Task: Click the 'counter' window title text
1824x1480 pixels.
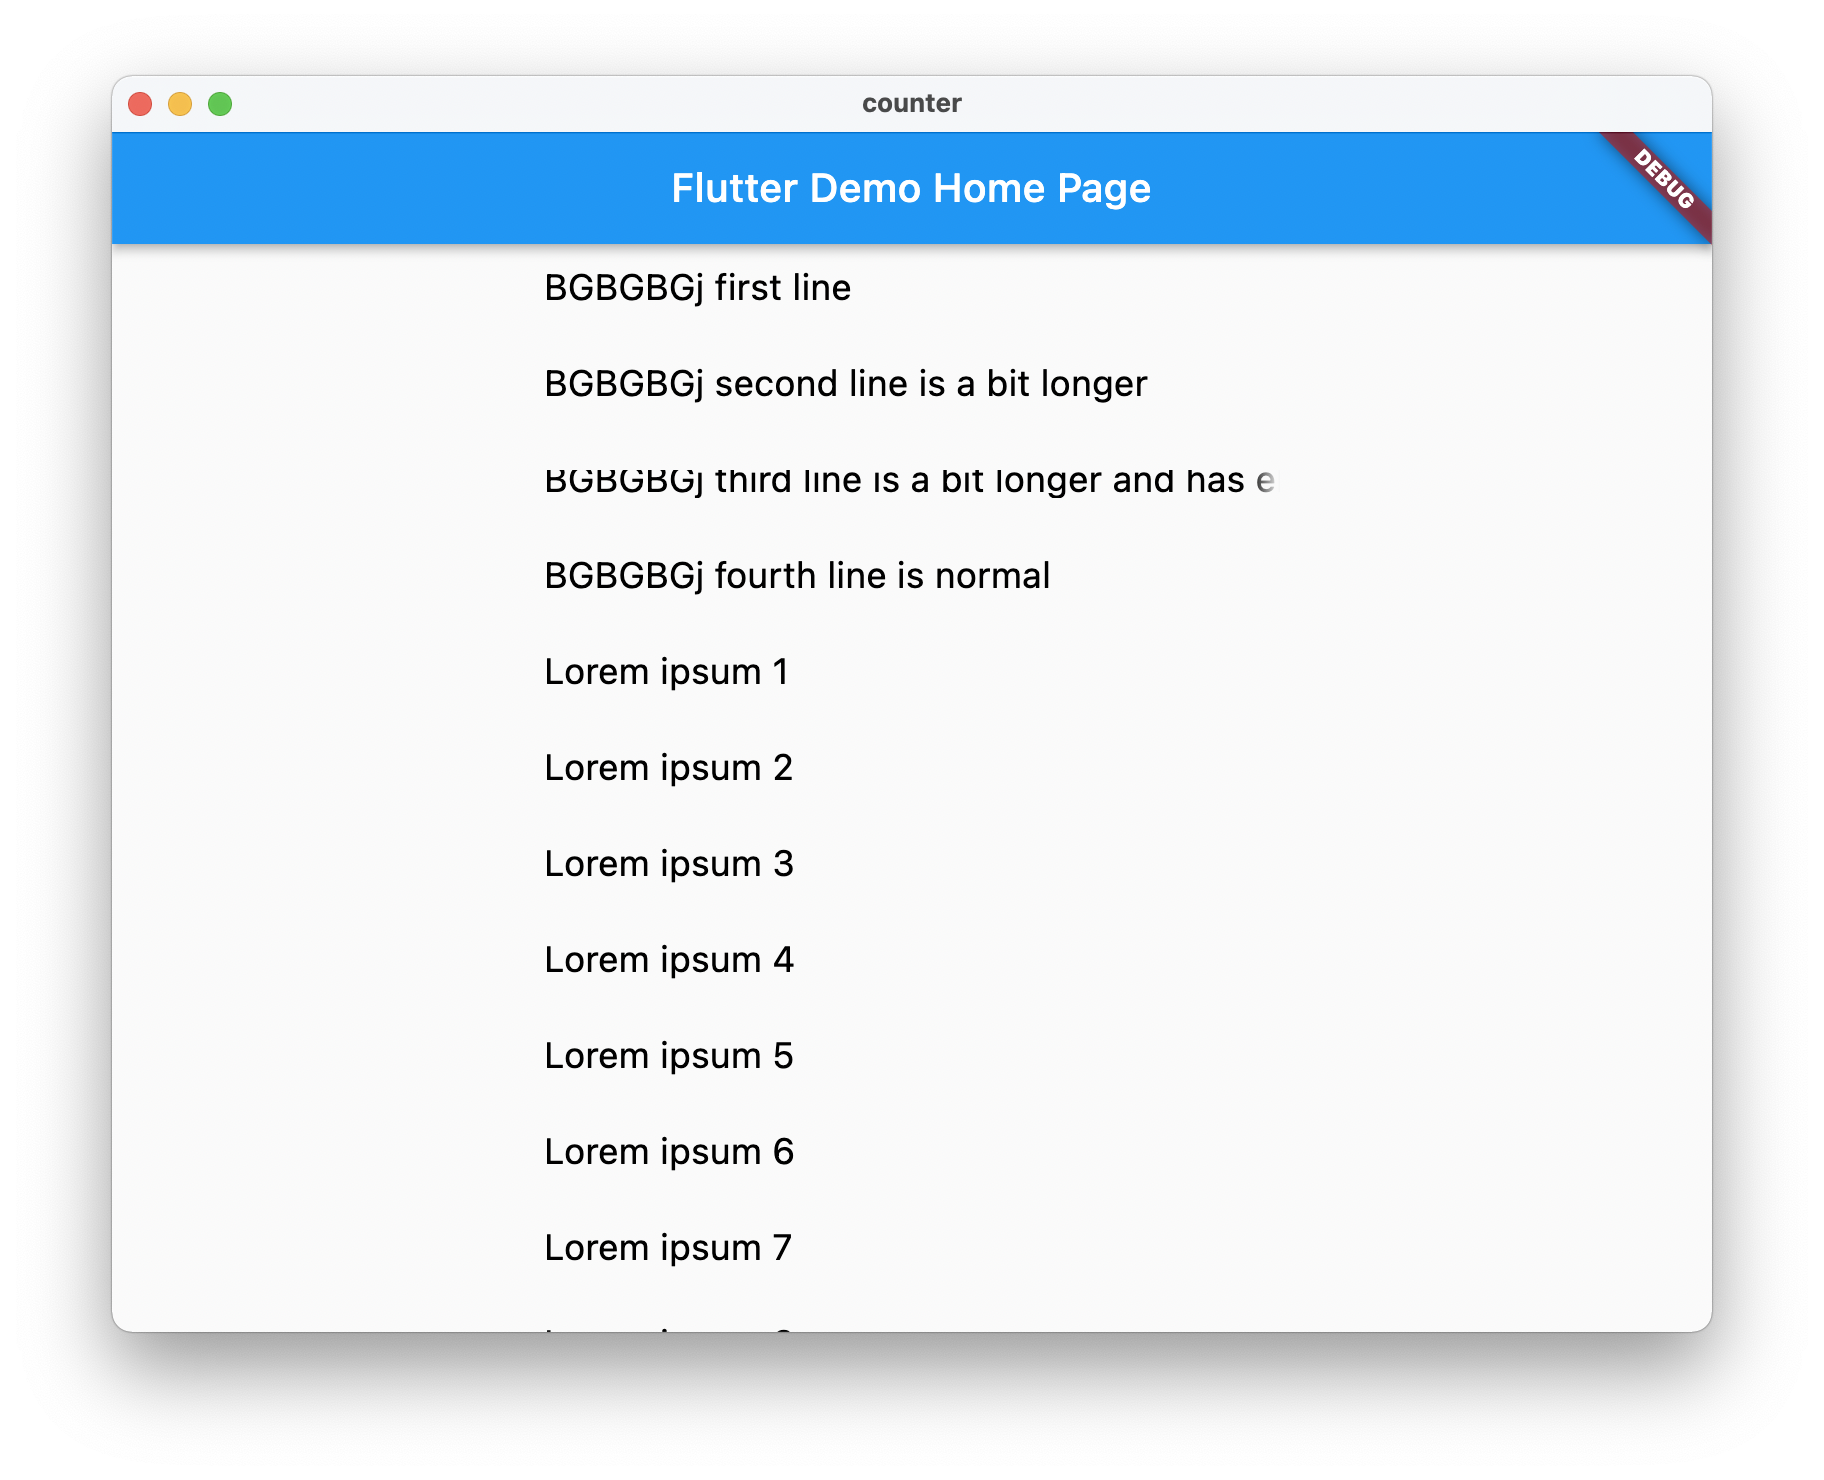Action: click(x=911, y=102)
